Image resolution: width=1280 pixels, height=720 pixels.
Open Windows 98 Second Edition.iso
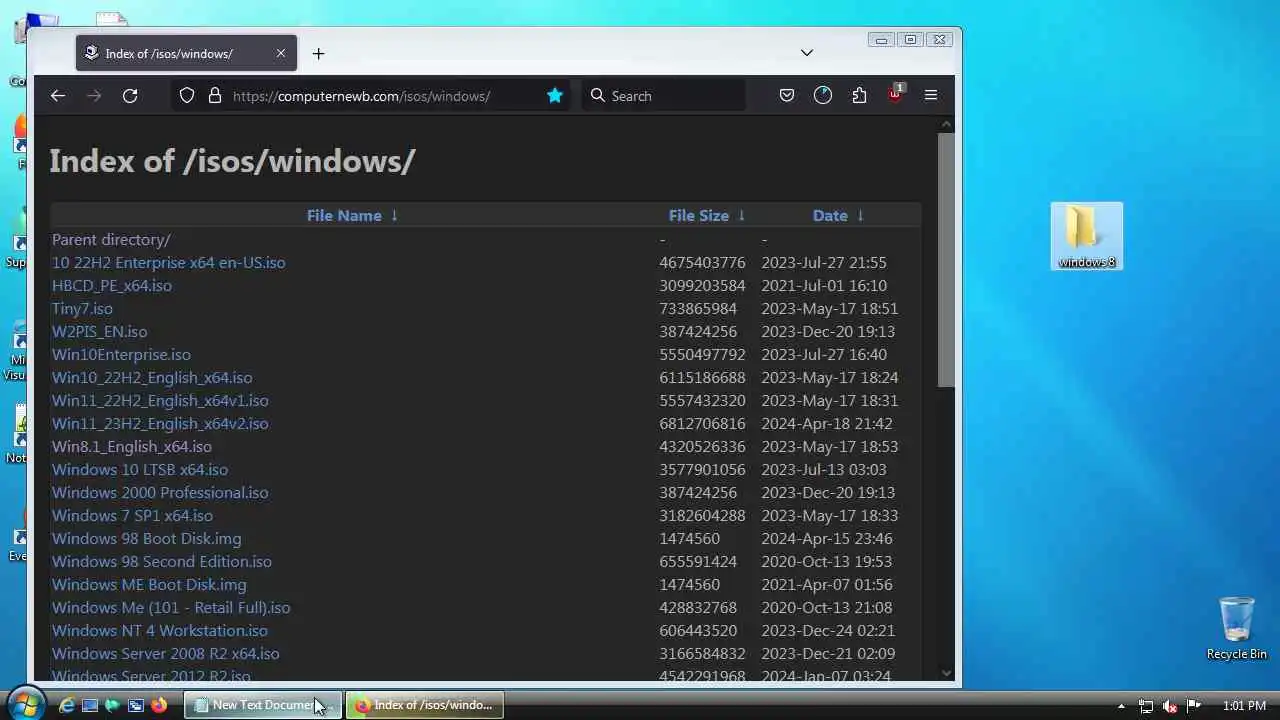point(162,562)
